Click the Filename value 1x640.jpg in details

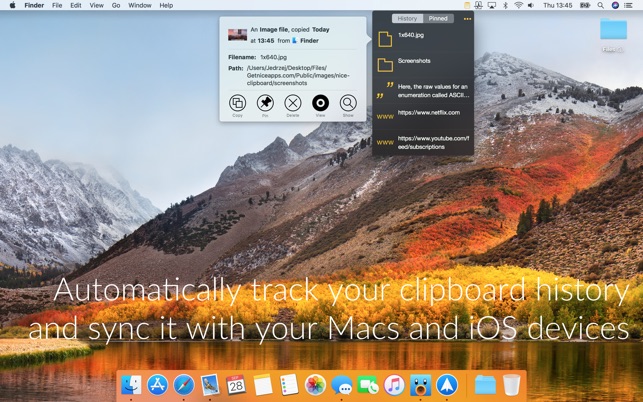click(x=274, y=57)
